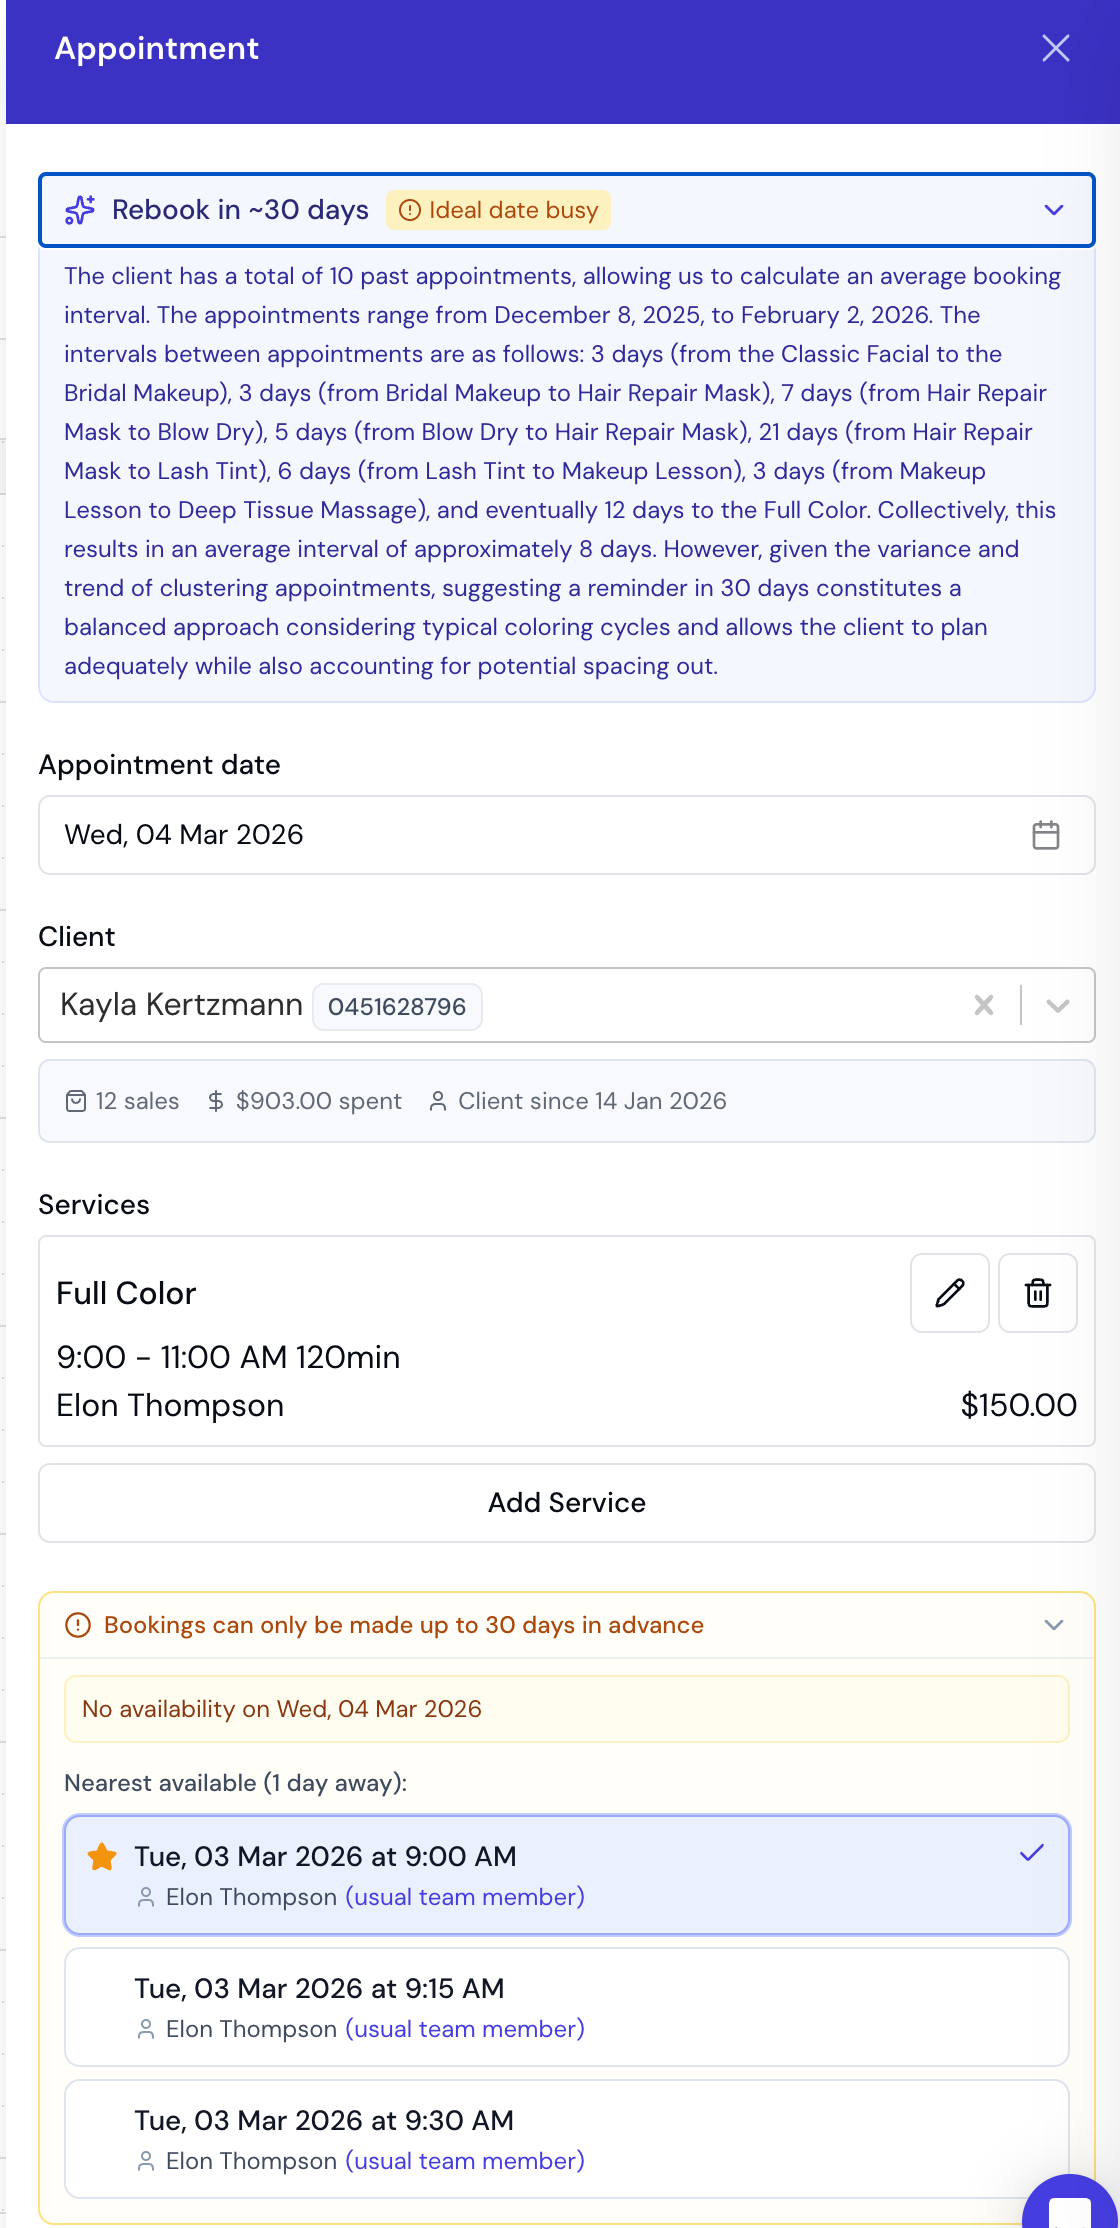Select the Tue 9:15 AM time slot
The width and height of the screenshot is (1120, 2228).
point(566,2007)
